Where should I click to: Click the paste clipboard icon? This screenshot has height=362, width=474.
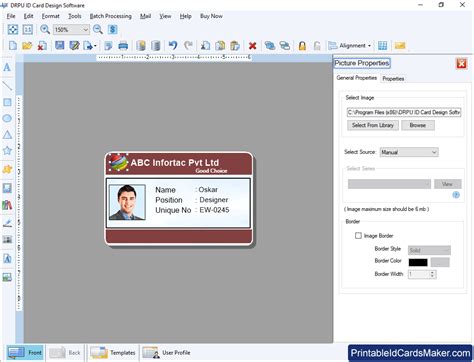pyautogui.click(x=235, y=46)
